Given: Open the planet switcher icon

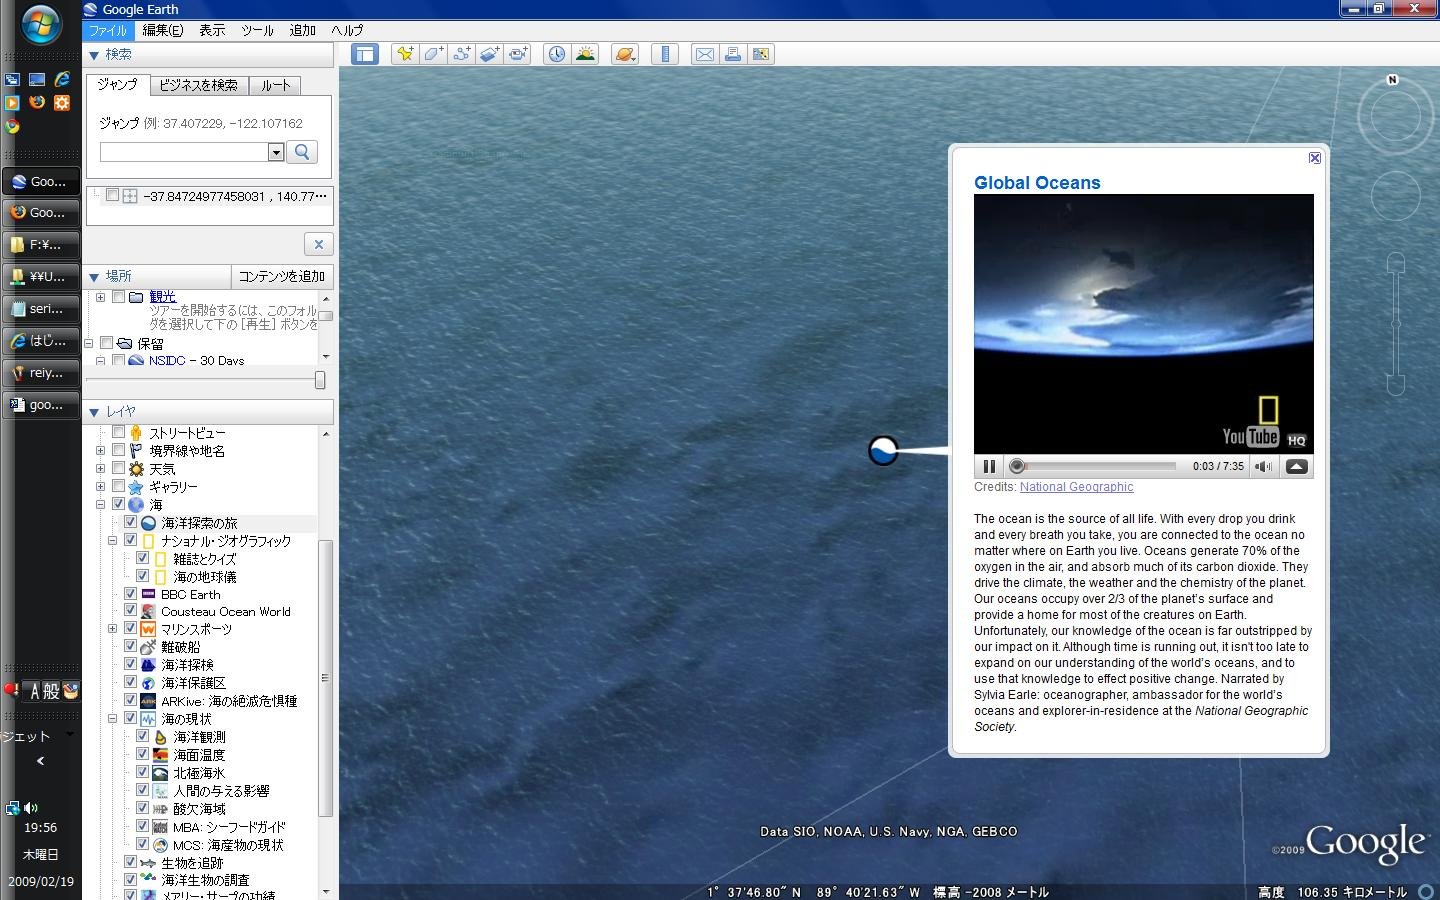Looking at the screenshot, I should coord(625,54).
